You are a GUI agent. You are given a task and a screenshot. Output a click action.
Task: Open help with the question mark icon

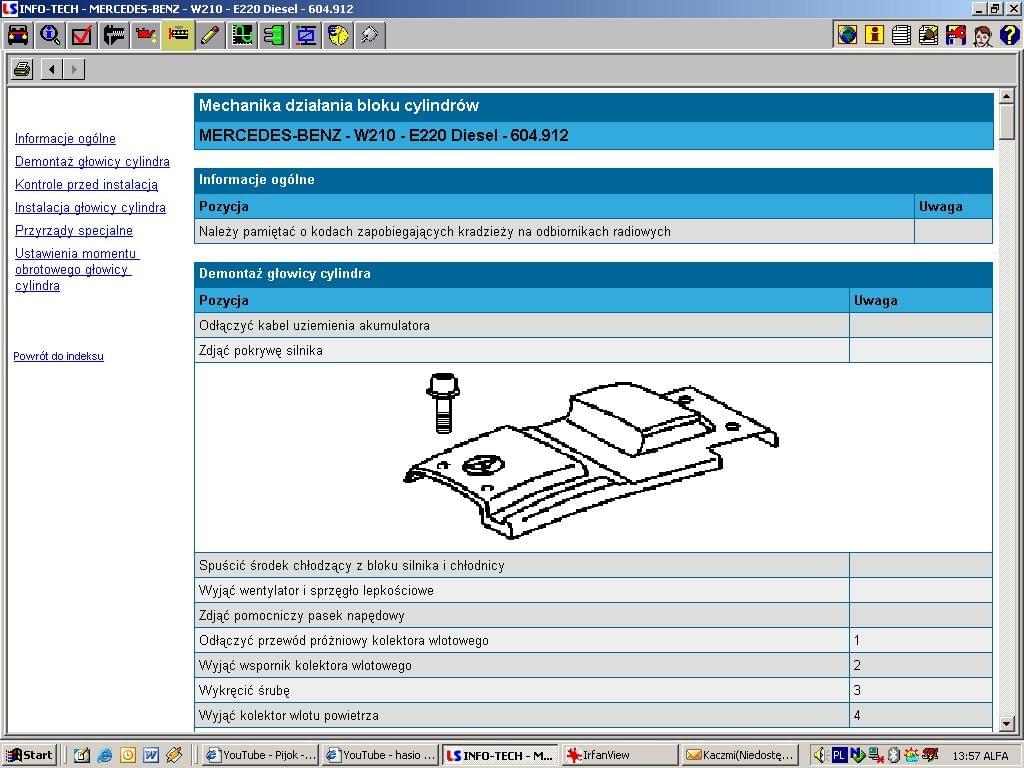(x=1008, y=35)
